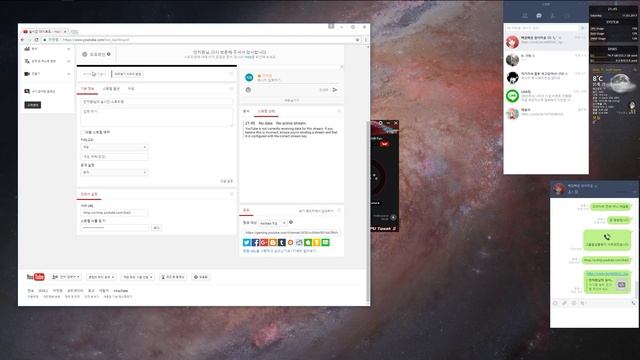
Task: Click the translations sidebar icon
Action: [27, 61]
